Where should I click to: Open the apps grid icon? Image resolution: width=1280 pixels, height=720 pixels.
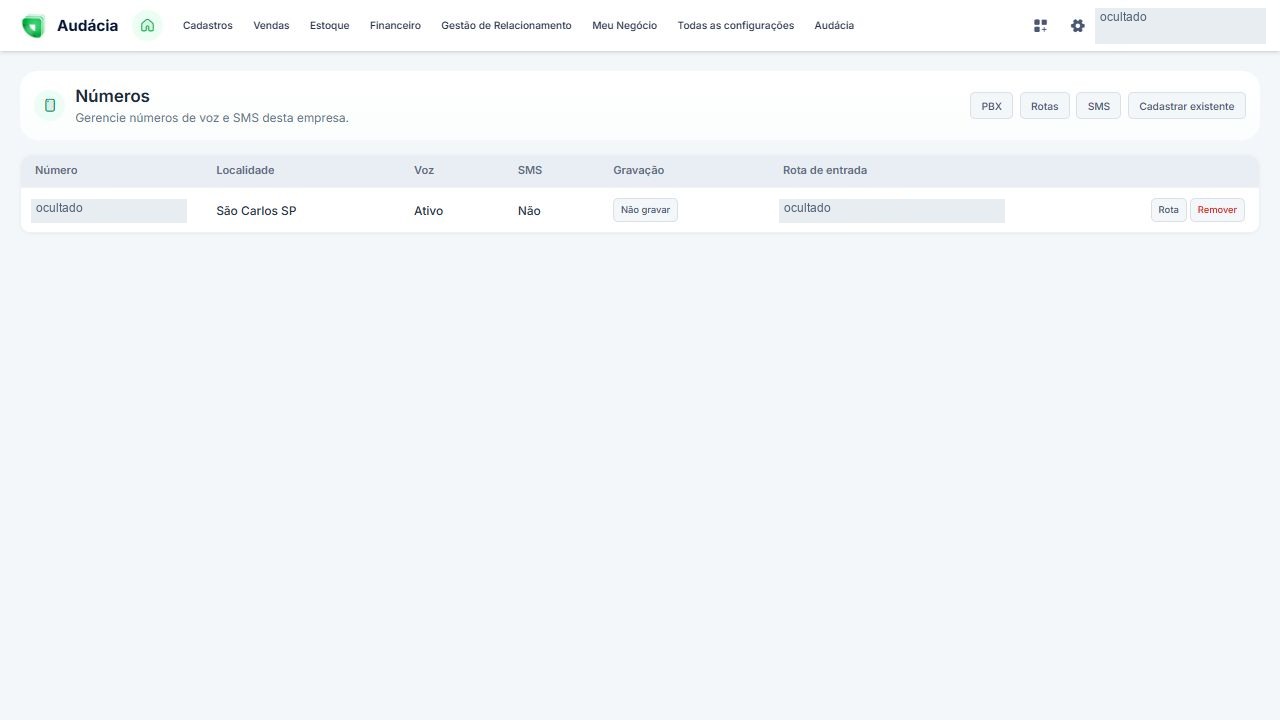(1040, 26)
